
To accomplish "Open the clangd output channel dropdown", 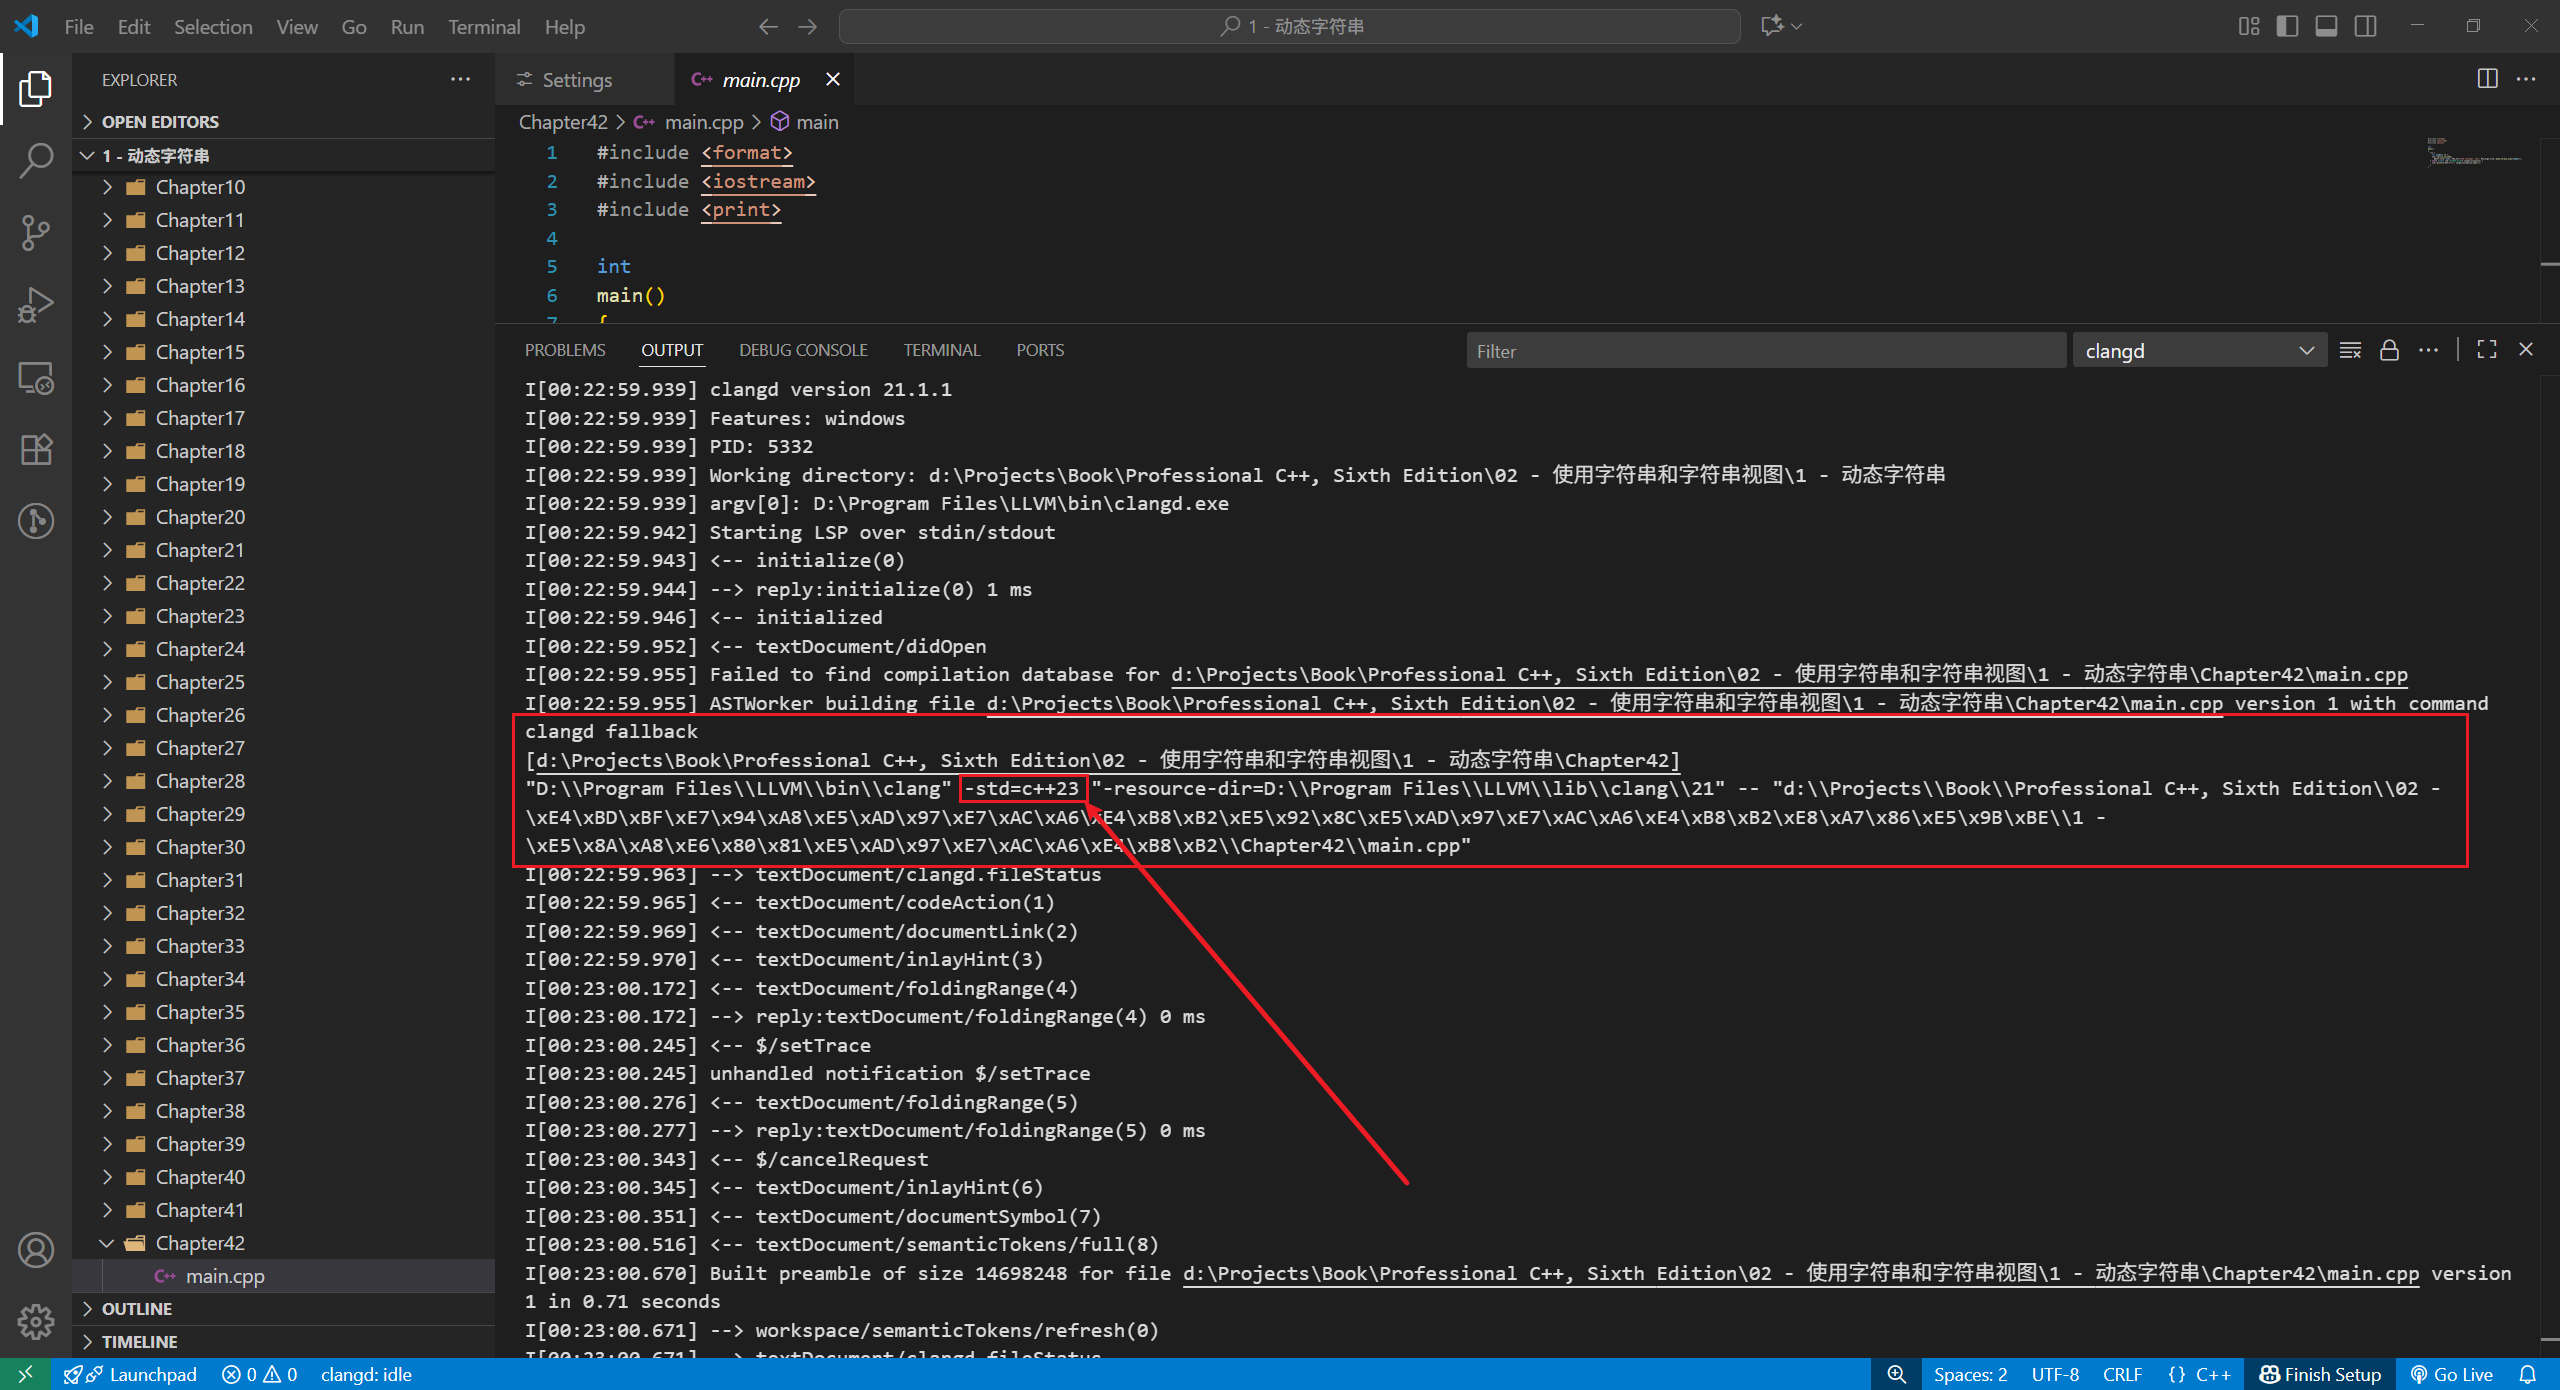I will [2198, 351].
